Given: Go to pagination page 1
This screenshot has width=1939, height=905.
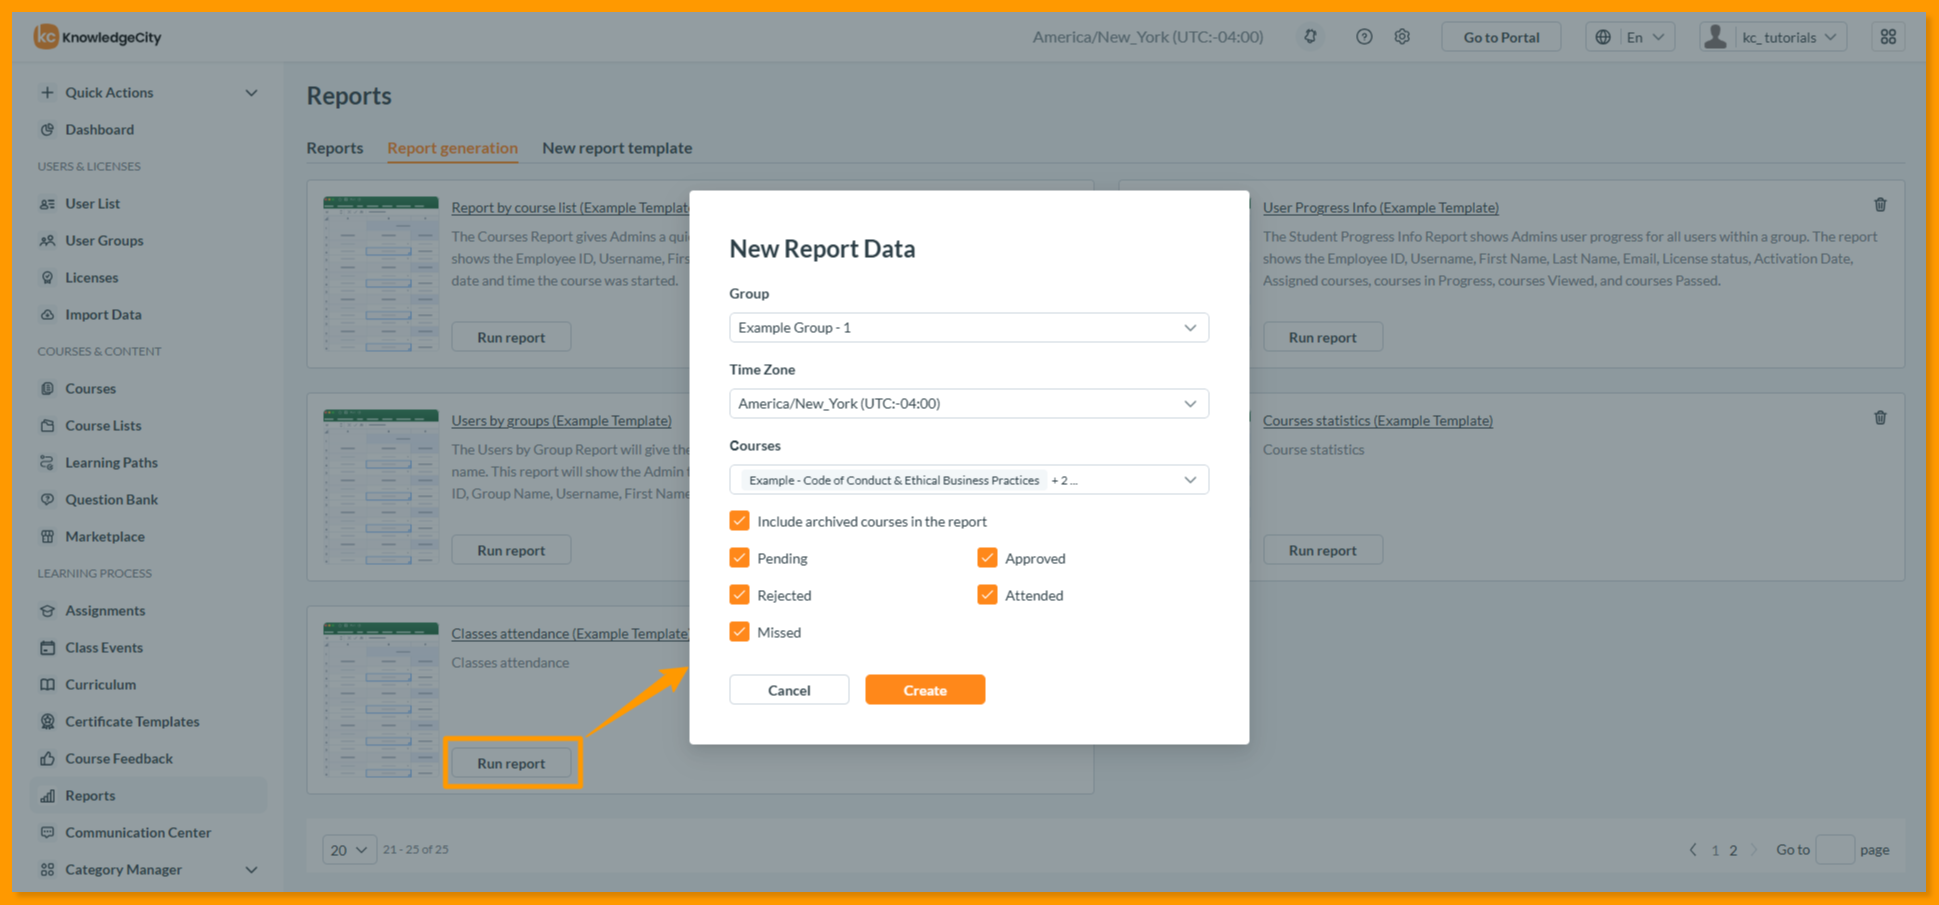Looking at the screenshot, I should pyautogui.click(x=1715, y=850).
